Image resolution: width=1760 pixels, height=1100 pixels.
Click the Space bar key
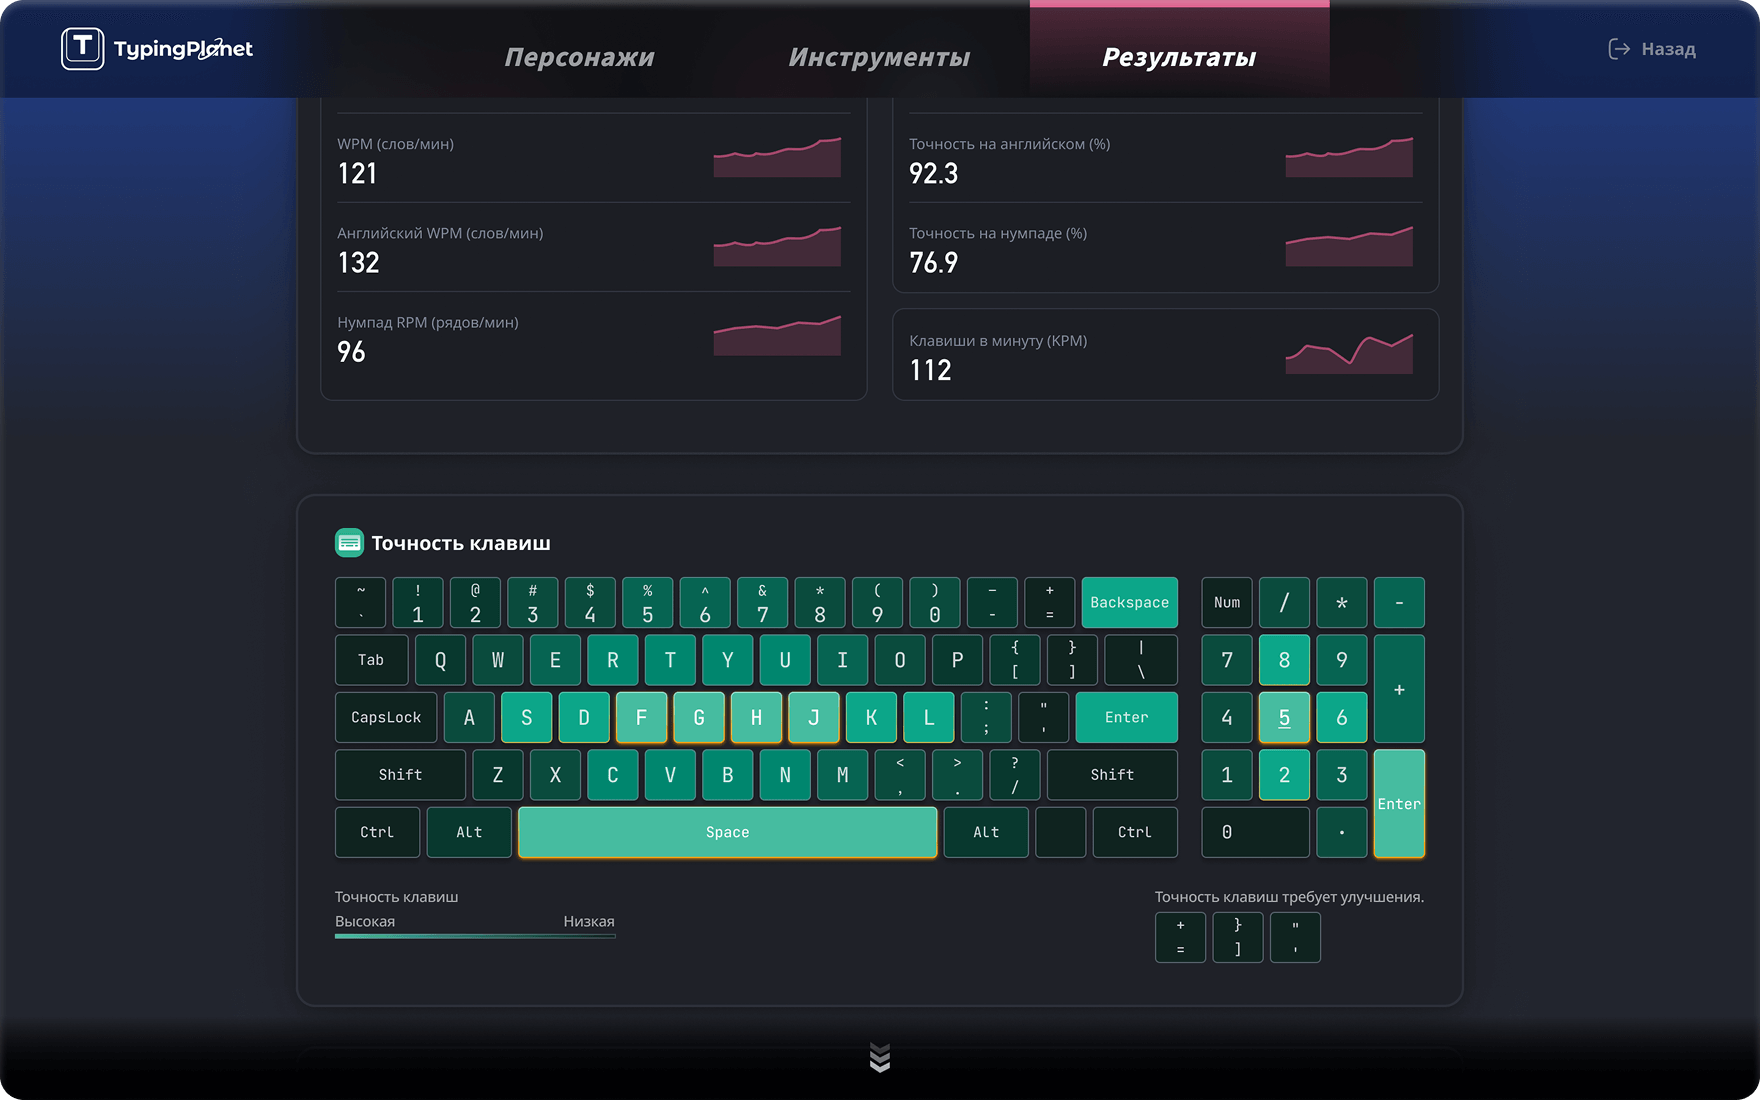click(727, 832)
